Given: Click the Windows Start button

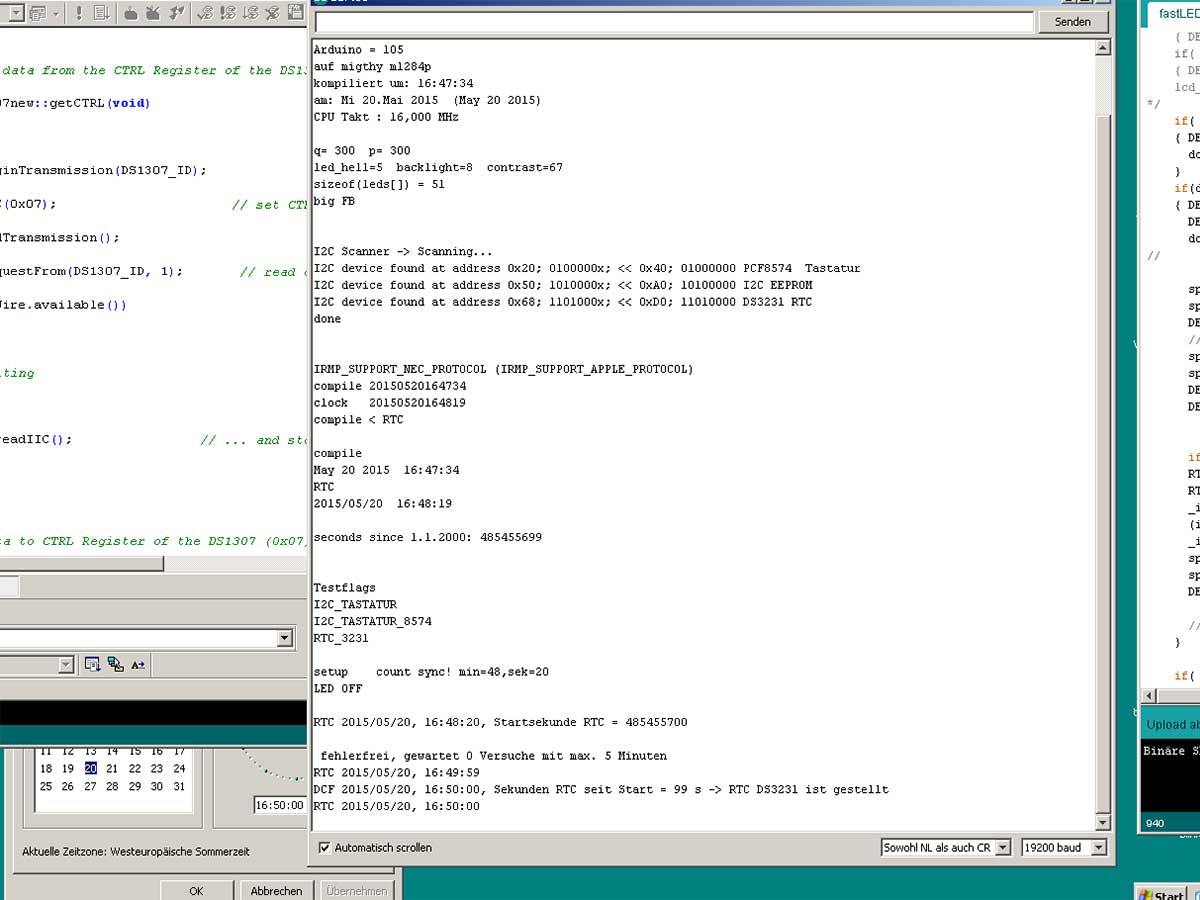Looking at the screenshot, I should click(x=1161, y=894).
